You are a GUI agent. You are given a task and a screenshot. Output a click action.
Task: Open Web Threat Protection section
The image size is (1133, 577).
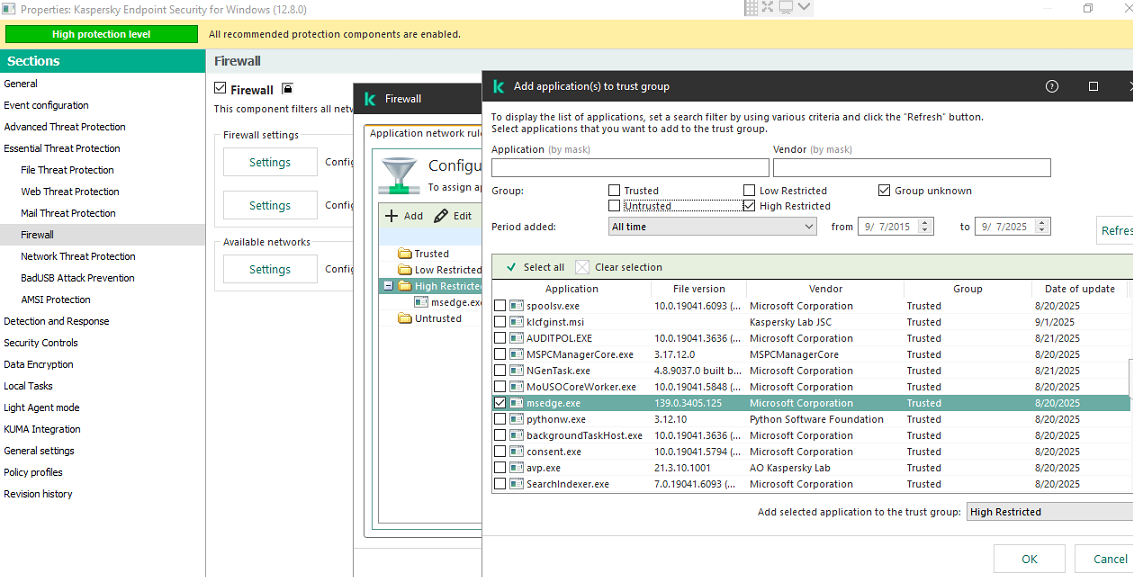70,192
